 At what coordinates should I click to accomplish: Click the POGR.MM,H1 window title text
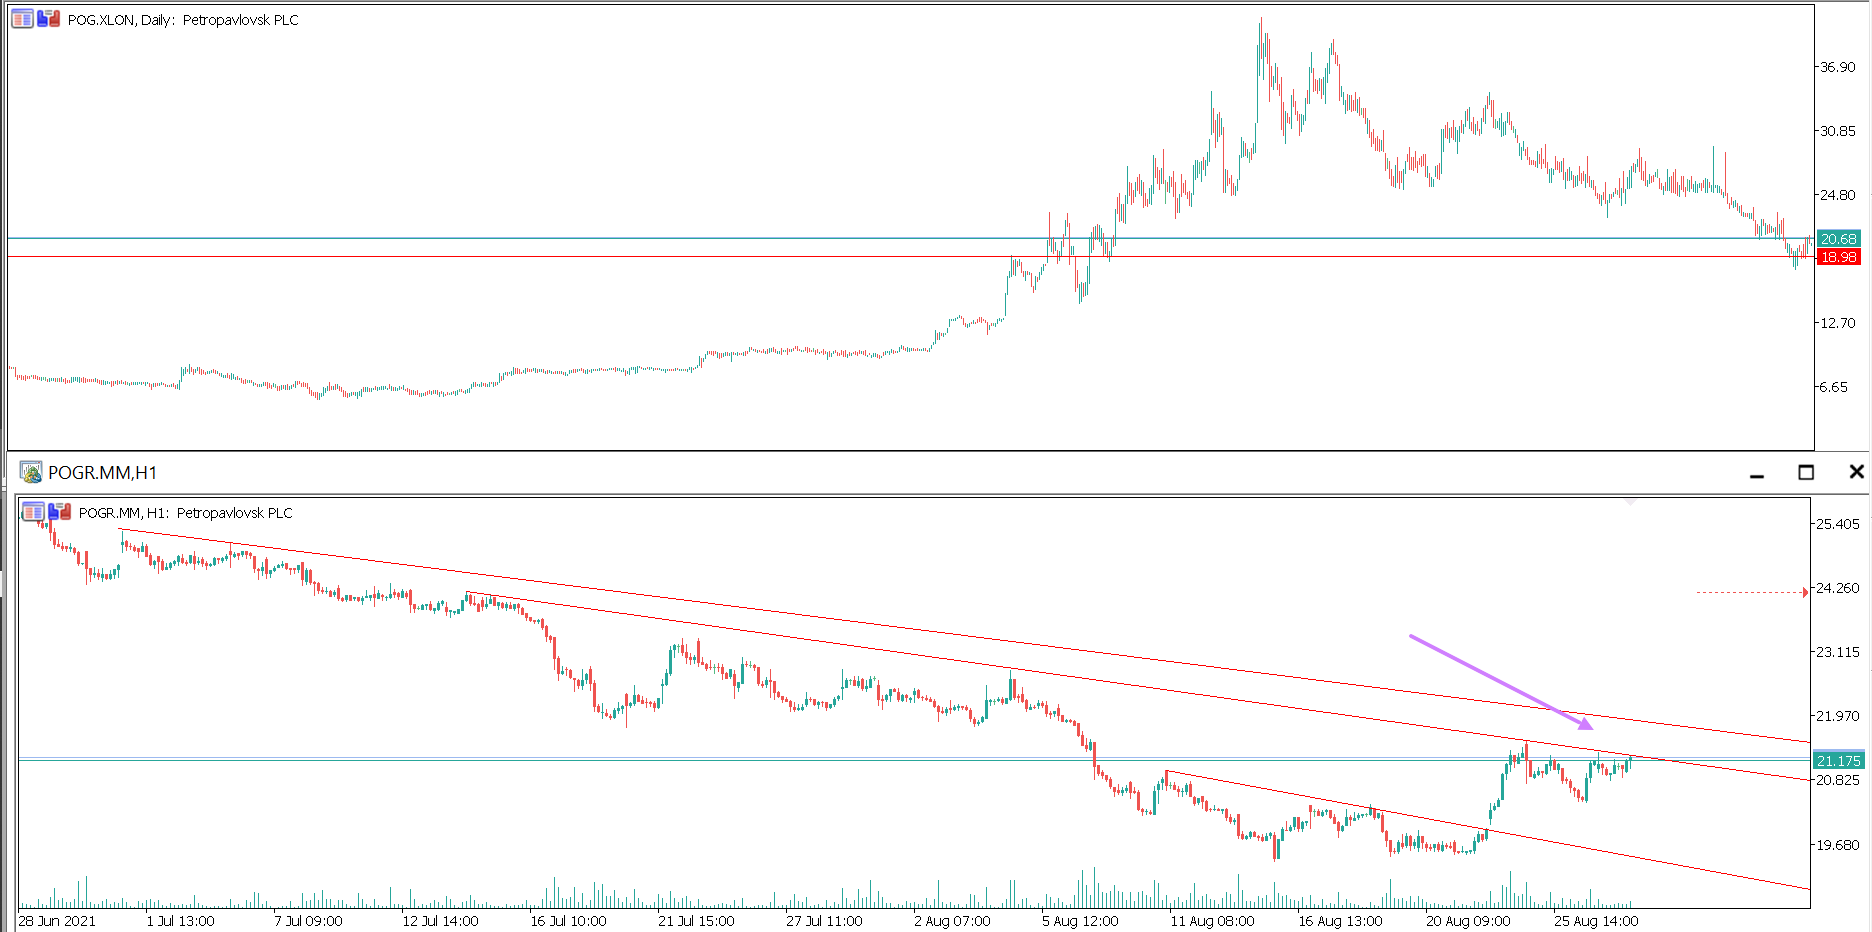click(x=103, y=473)
